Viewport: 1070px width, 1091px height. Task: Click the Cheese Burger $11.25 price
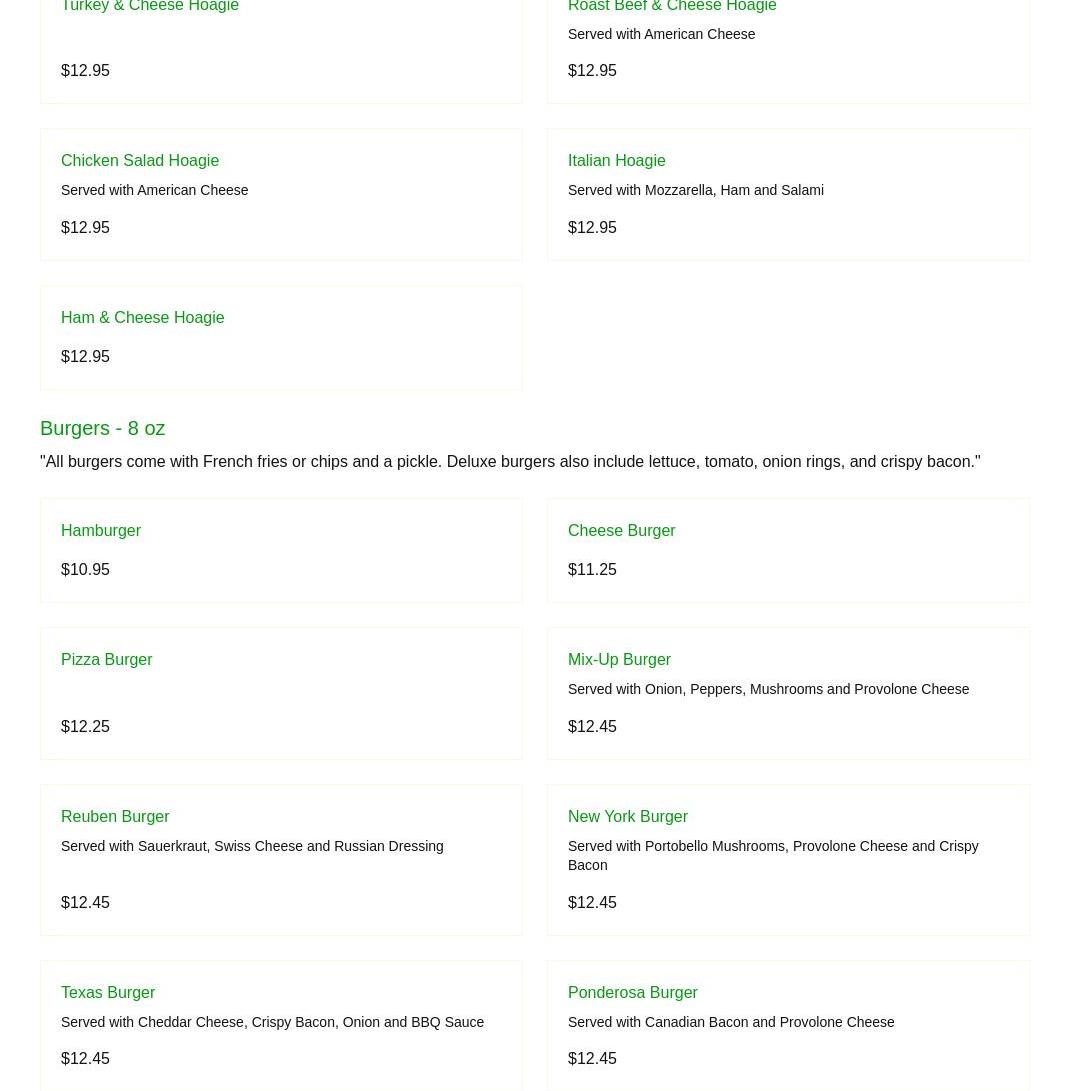(x=592, y=569)
